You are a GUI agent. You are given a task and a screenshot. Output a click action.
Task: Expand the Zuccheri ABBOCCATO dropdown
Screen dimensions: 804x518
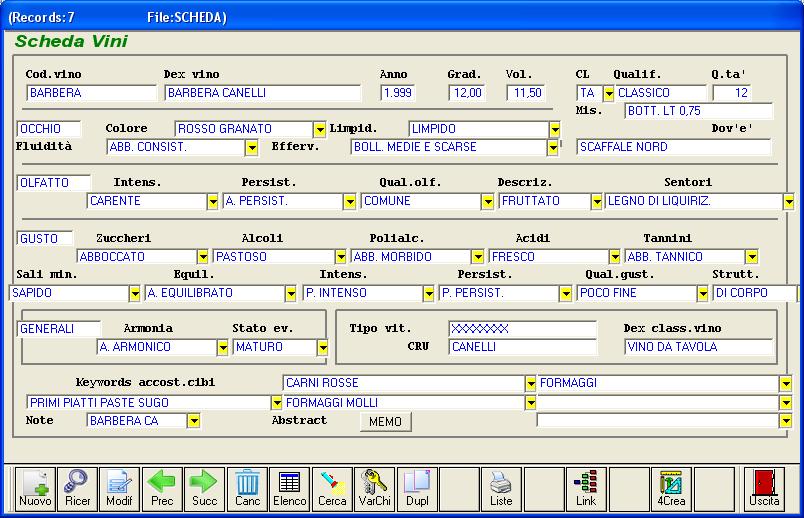pos(203,256)
